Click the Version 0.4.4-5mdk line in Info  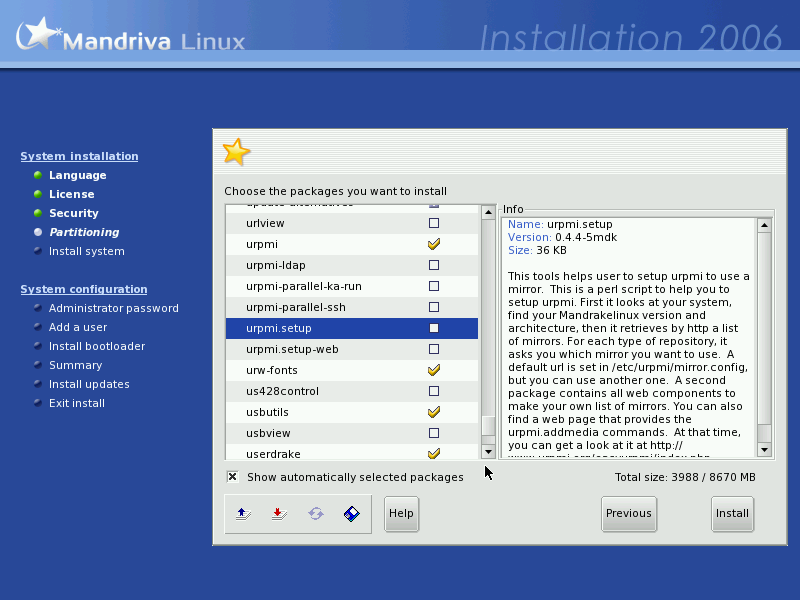click(x=562, y=237)
